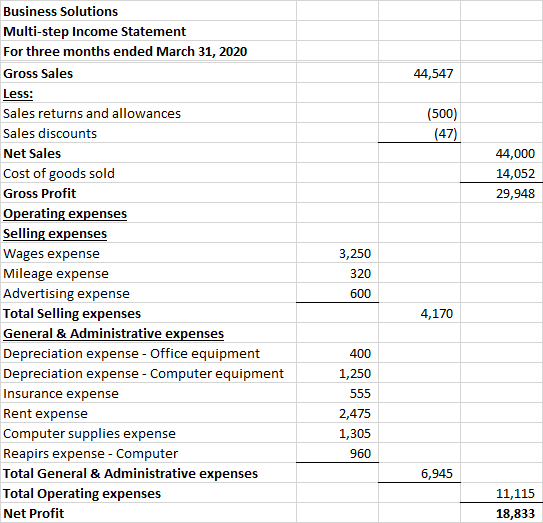Select the 'Mileage expense' label
Viewport: 543px width, 523px height.
(x=56, y=274)
